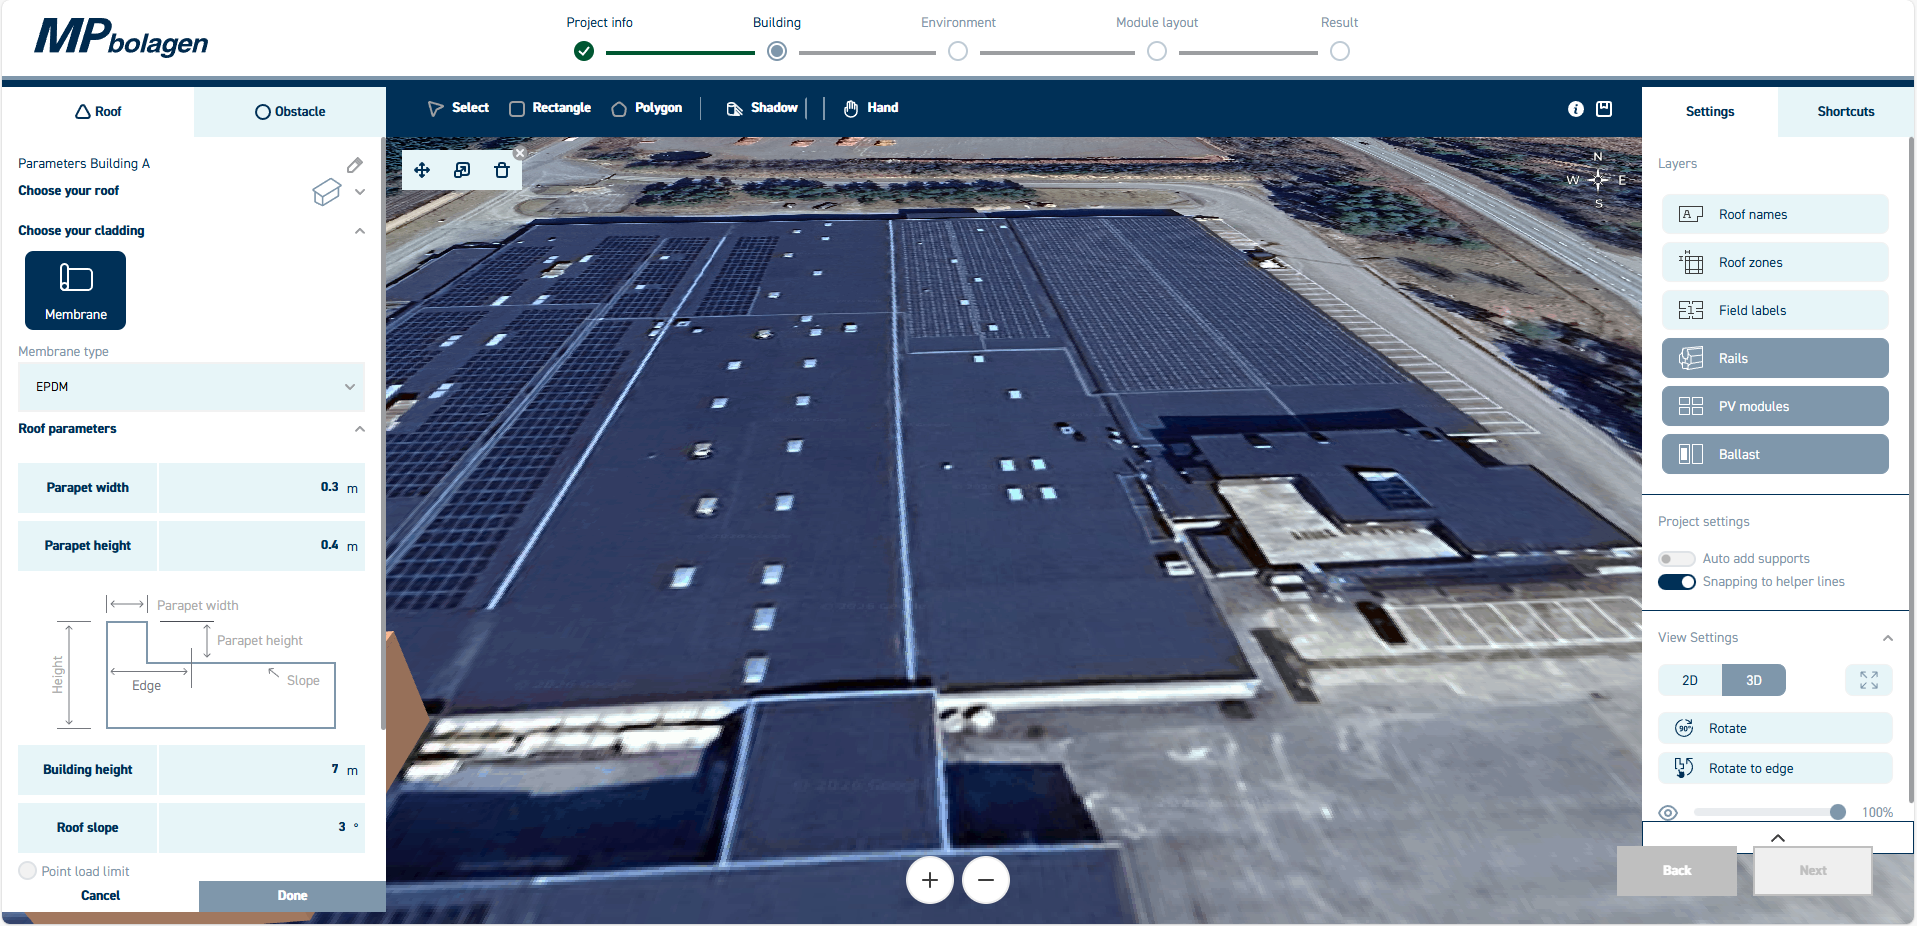Click the Rotate to edge button
Viewport: 1917px width, 926px height.
[x=1775, y=768]
